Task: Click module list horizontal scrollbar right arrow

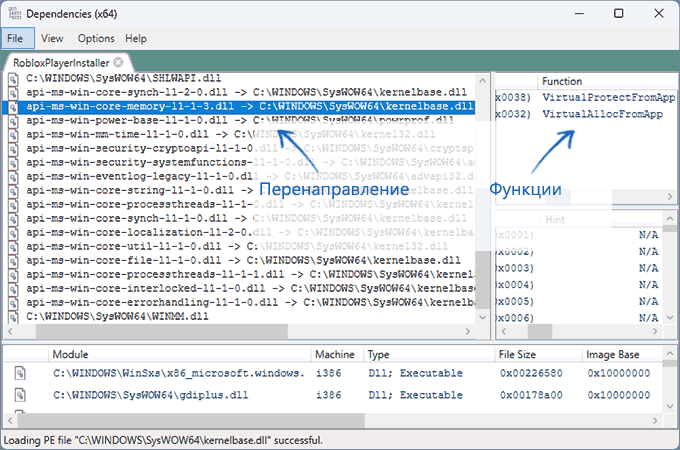Action: pyautogui.click(x=655, y=421)
